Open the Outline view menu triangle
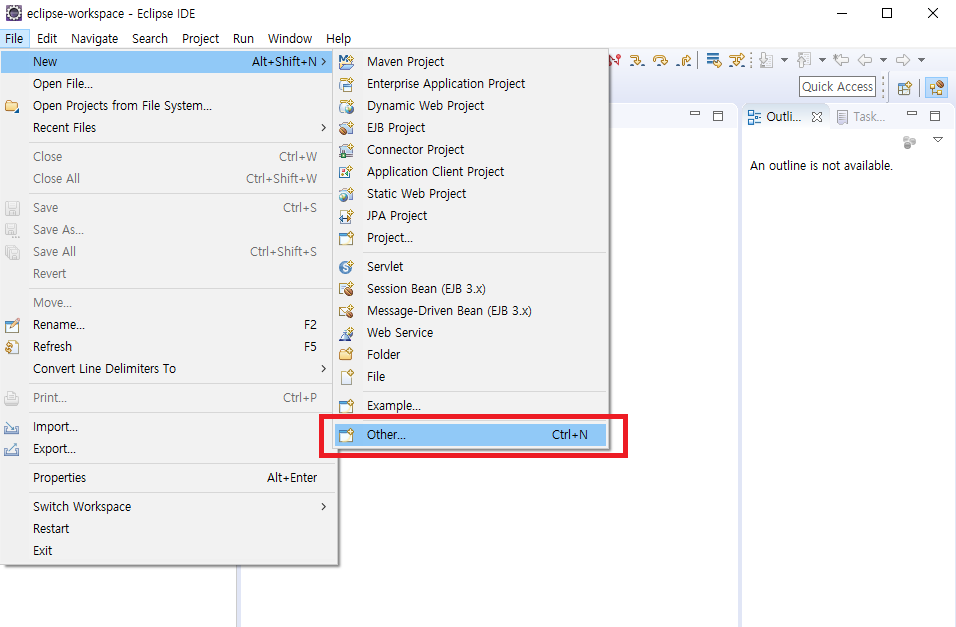This screenshot has height=627, width=956. 938,140
